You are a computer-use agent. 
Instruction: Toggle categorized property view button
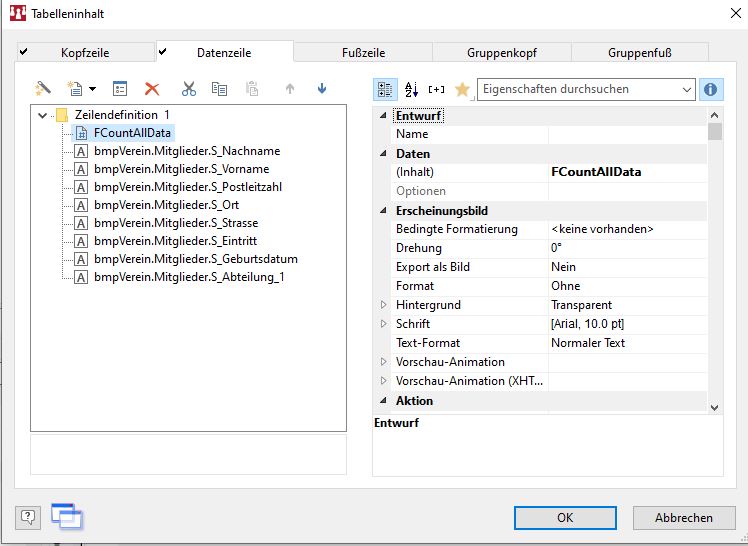point(385,89)
